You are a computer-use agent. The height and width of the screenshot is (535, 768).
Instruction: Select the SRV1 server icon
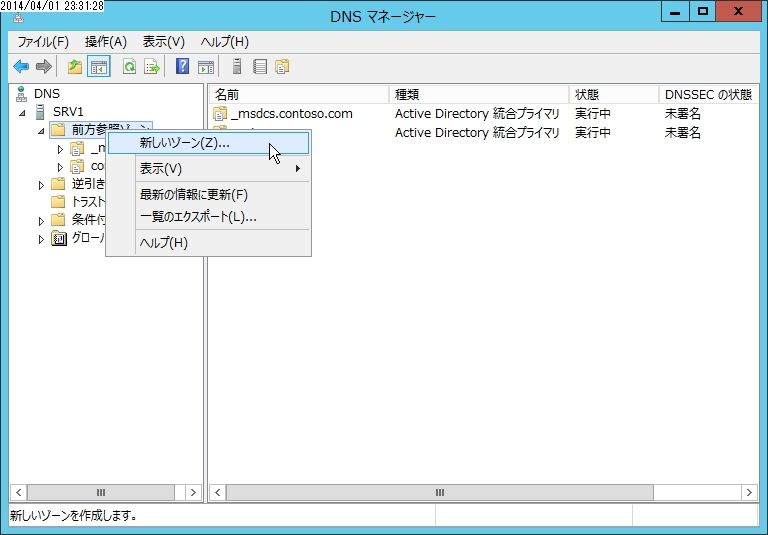click(41, 112)
